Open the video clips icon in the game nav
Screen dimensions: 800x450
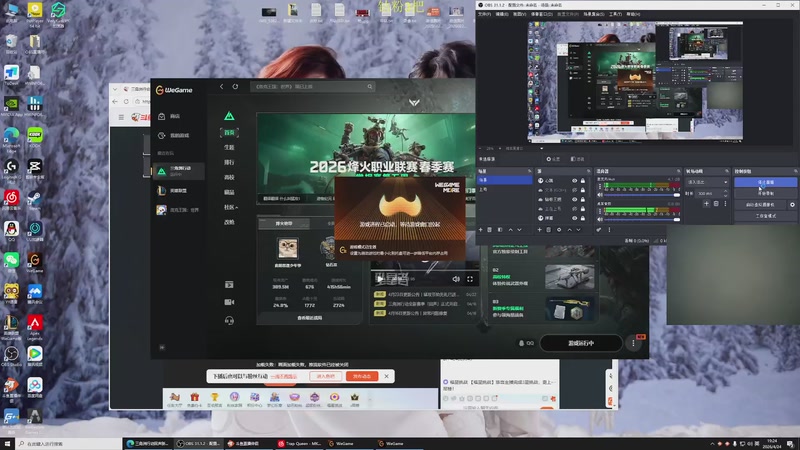tap(229, 285)
